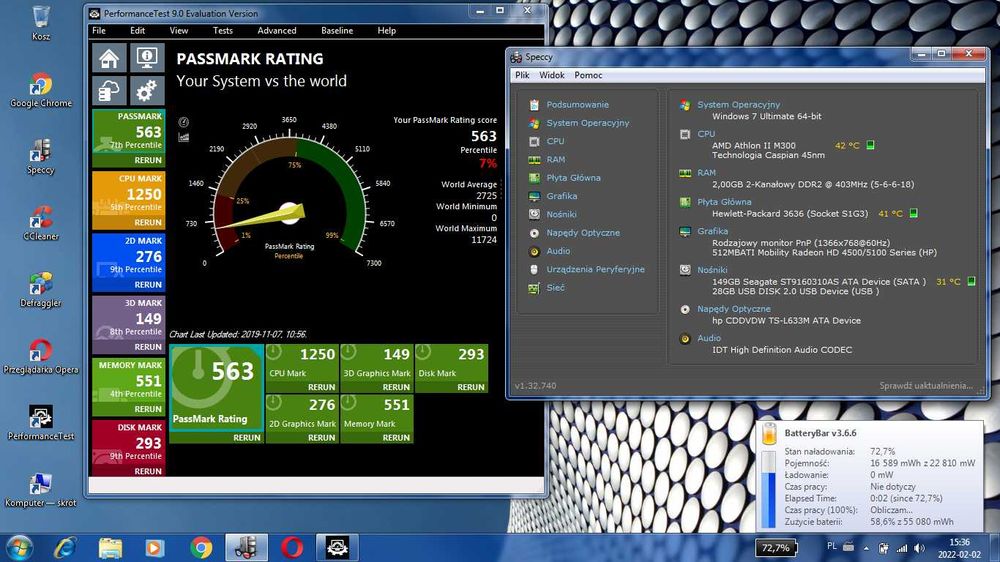Image resolution: width=1000 pixels, height=562 pixels.
Task: Show hidden tray icons arrow
Action: click(866, 548)
